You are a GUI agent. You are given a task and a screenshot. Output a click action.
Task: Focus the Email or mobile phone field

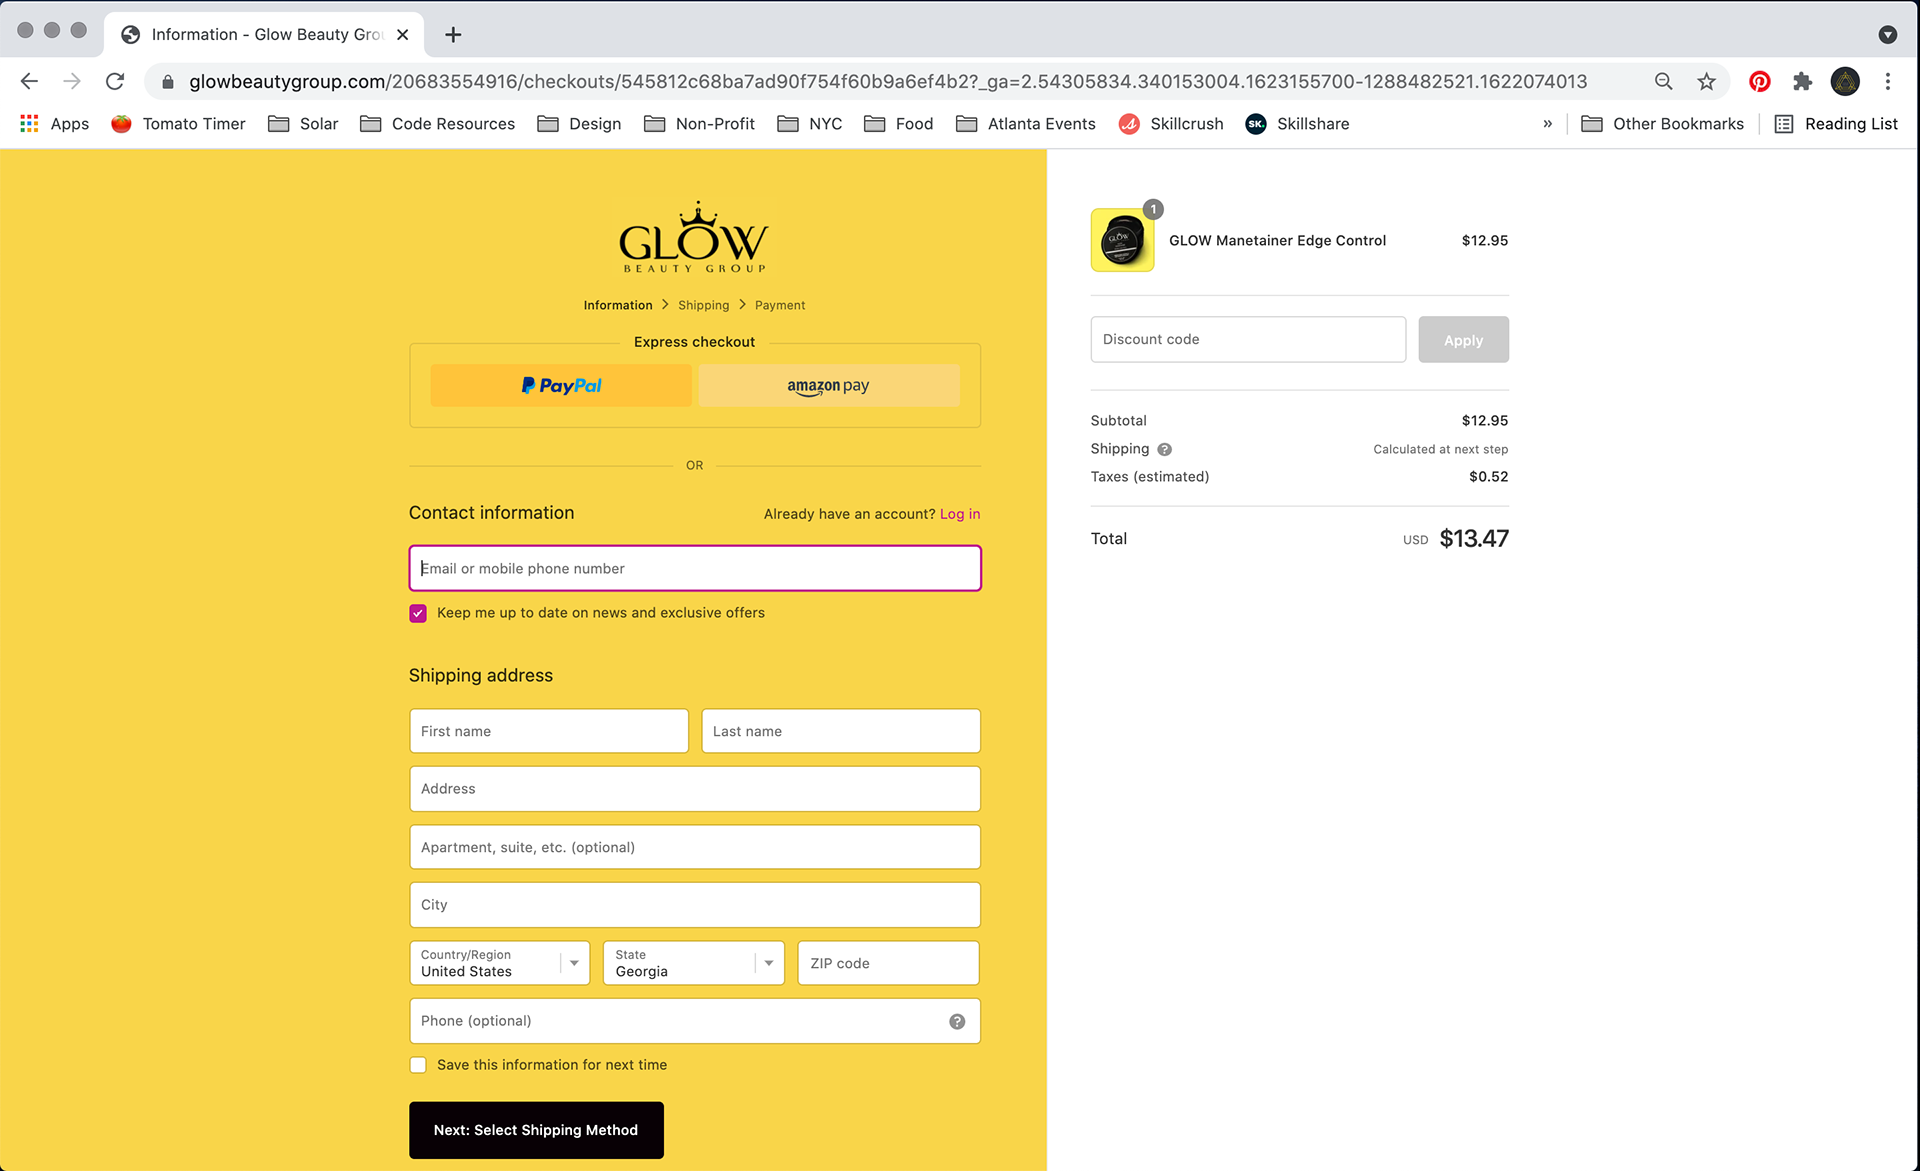[x=695, y=568]
